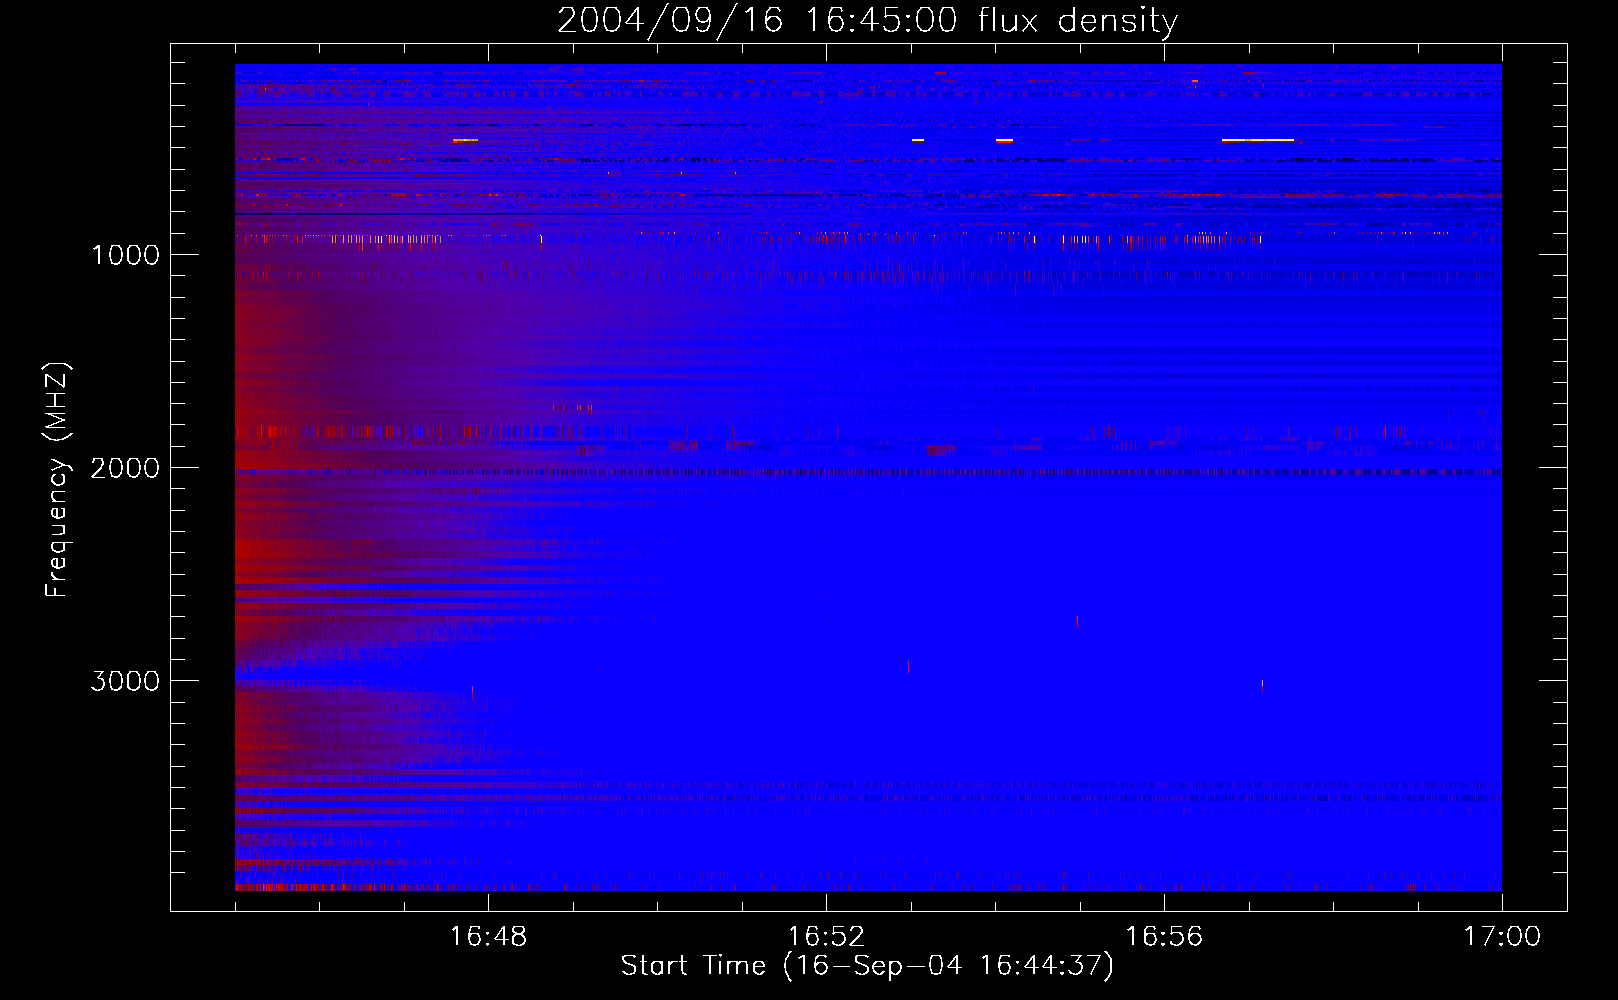This screenshot has height=1000, width=1618.
Task: Click the 16:48 time tick label
Action: [x=488, y=937]
